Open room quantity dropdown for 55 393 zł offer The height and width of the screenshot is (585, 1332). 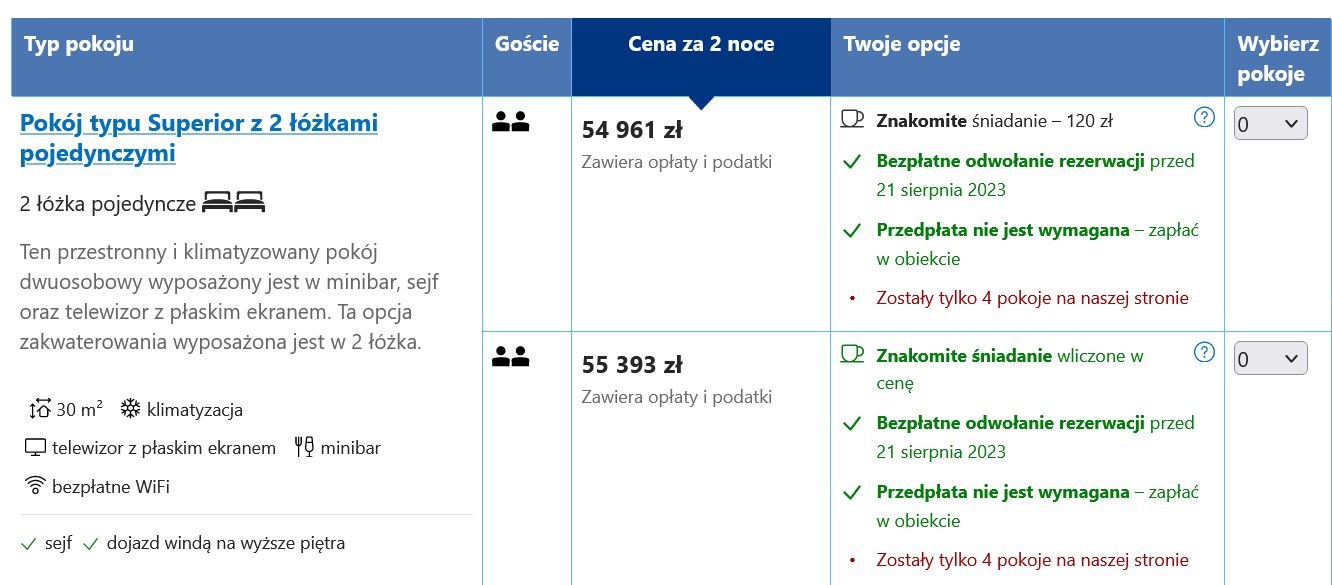click(1270, 358)
